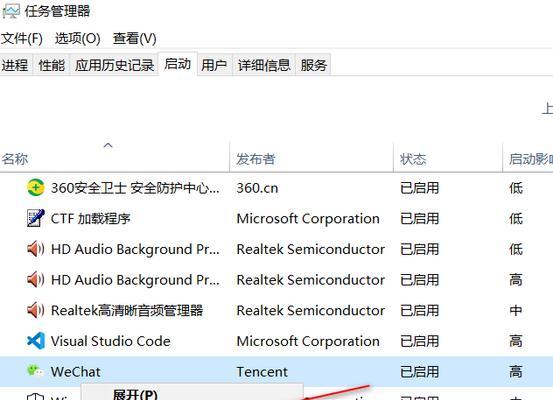Click the CTF 加载程序 pen icon

36,218
